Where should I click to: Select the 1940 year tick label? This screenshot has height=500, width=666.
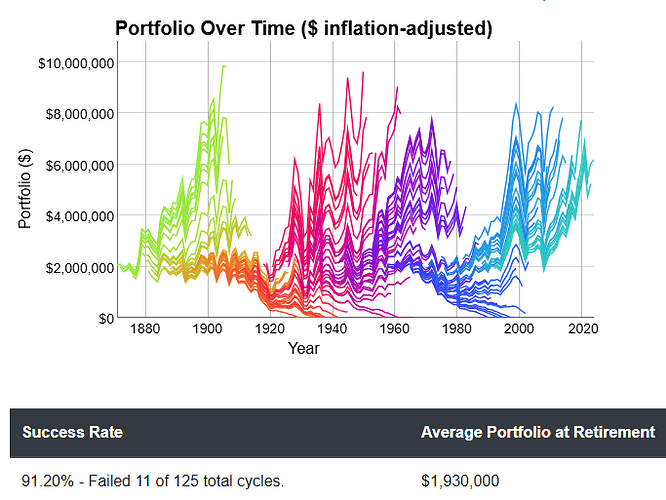[x=333, y=329]
